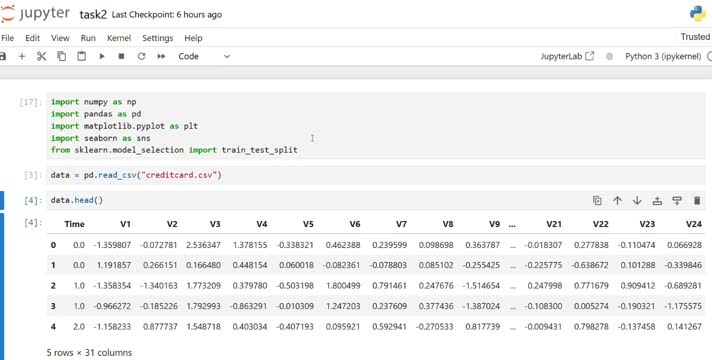Click into the read_csv code cell
712x360 pixels.
pos(375,175)
